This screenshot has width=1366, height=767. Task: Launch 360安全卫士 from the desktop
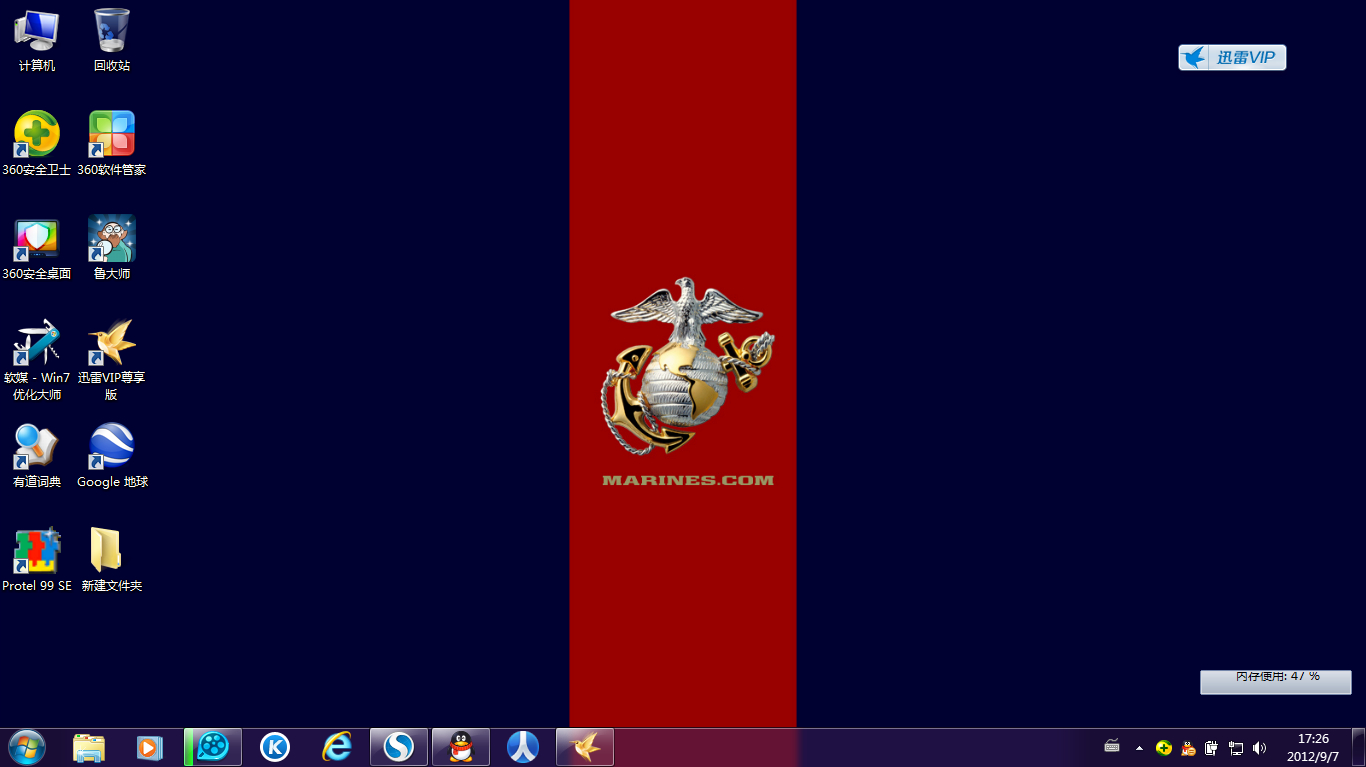click(x=37, y=144)
